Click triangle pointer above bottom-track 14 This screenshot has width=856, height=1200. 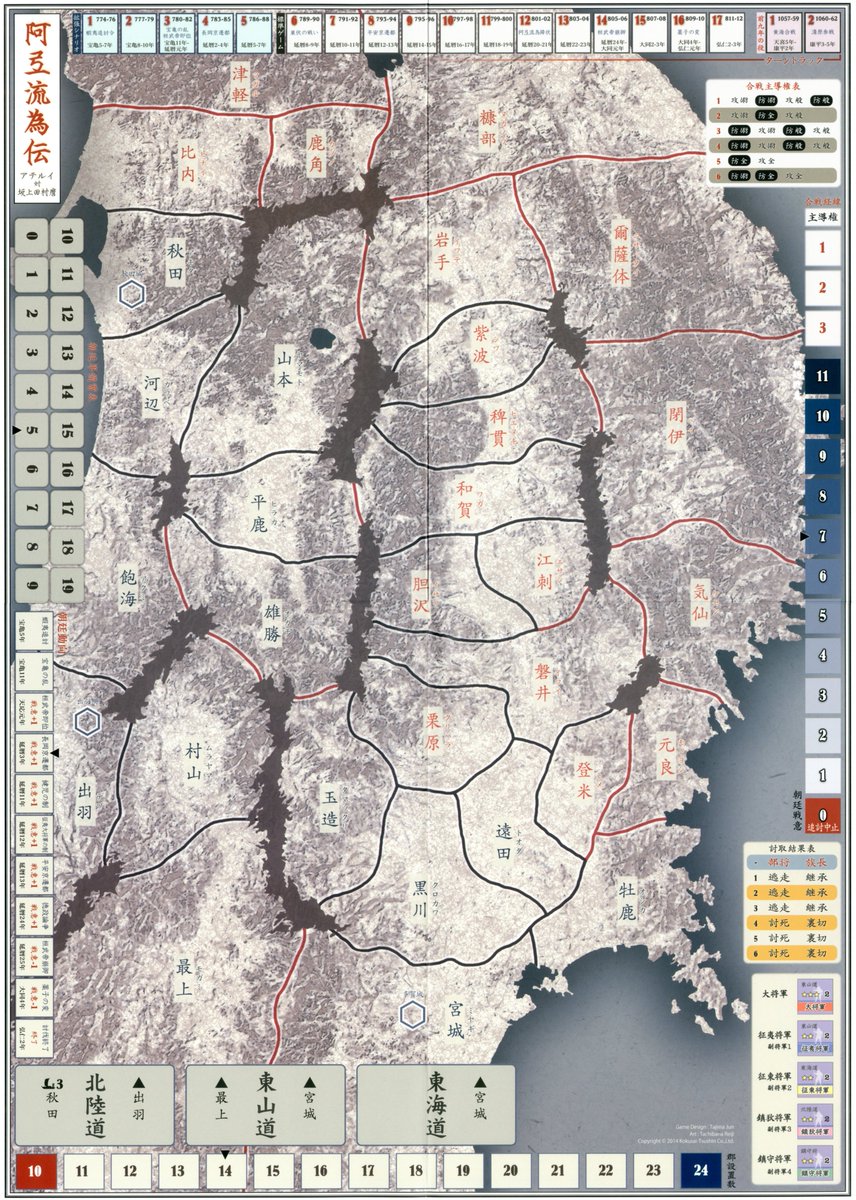(x=225, y=1154)
